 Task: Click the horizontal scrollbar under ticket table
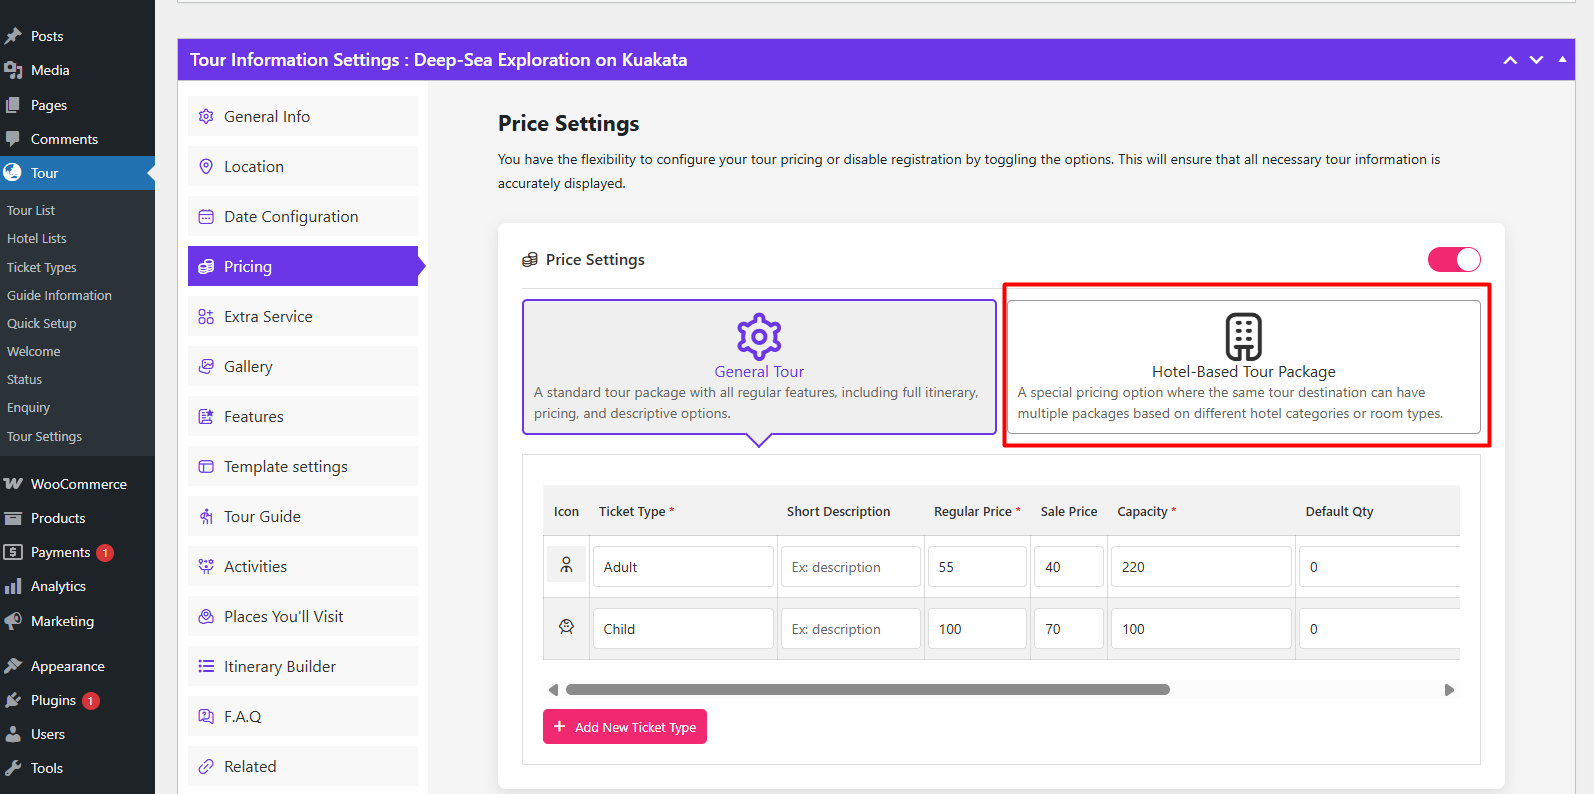(867, 690)
